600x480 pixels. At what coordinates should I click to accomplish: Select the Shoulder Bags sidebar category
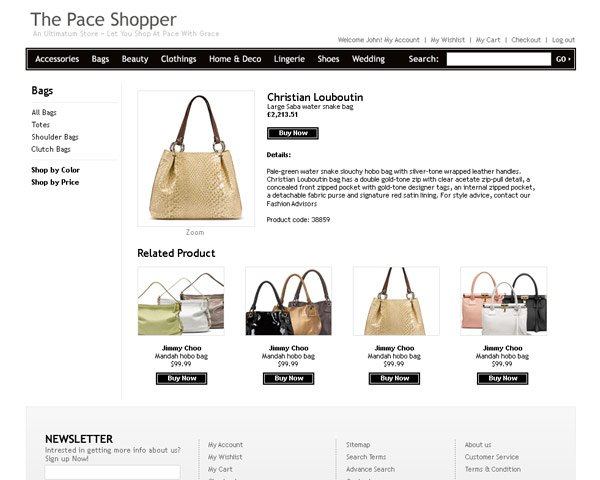(55, 137)
